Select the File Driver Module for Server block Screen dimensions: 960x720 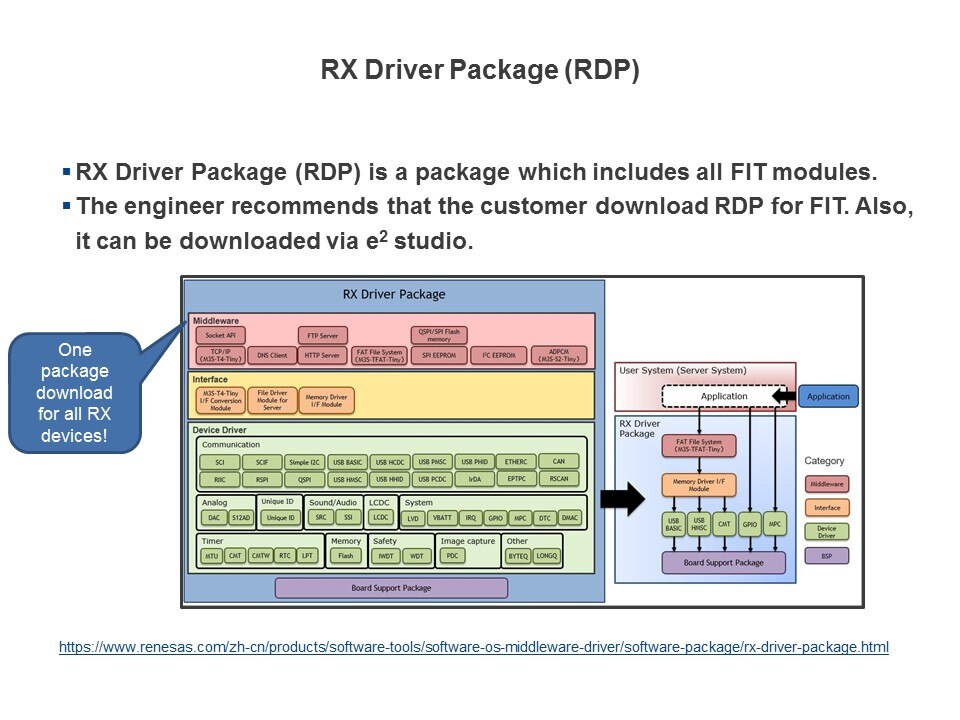(271, 400)
